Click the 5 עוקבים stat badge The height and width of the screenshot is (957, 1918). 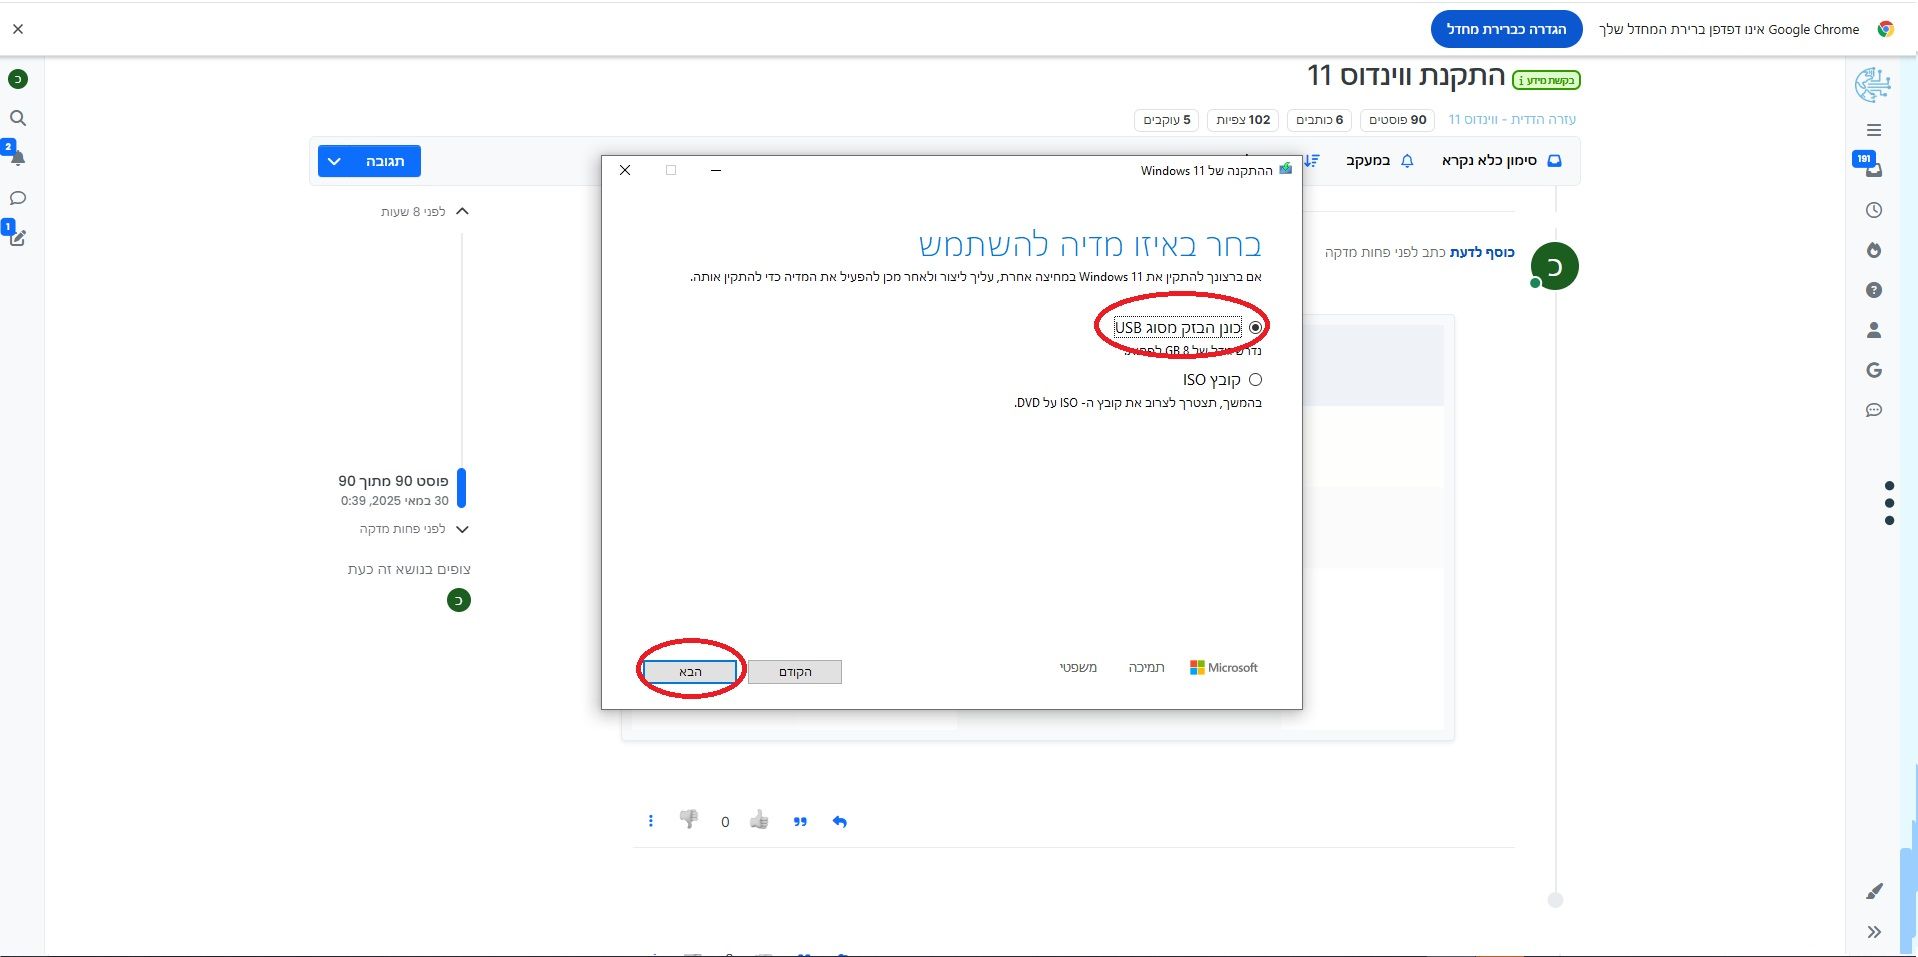[x=1167, y=120]
